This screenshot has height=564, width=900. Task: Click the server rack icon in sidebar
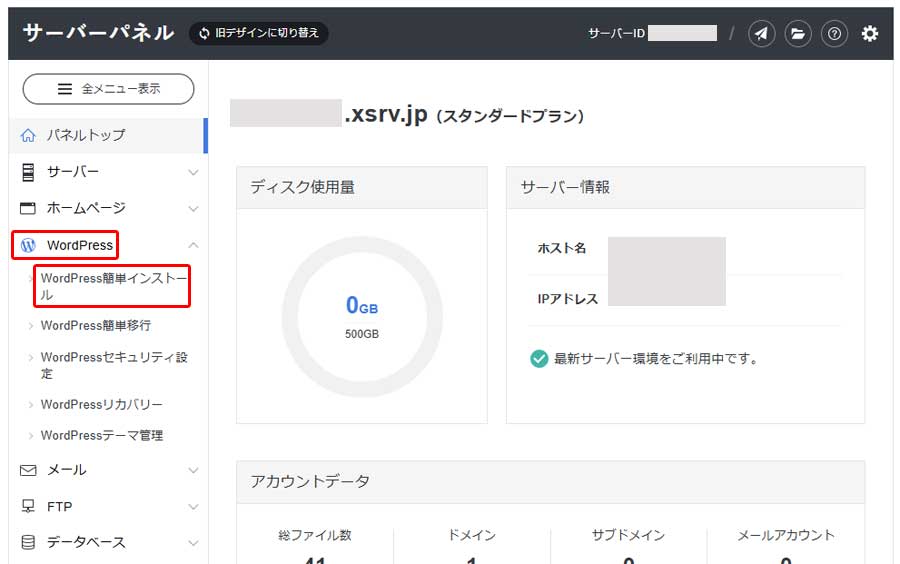pos(28,172)
